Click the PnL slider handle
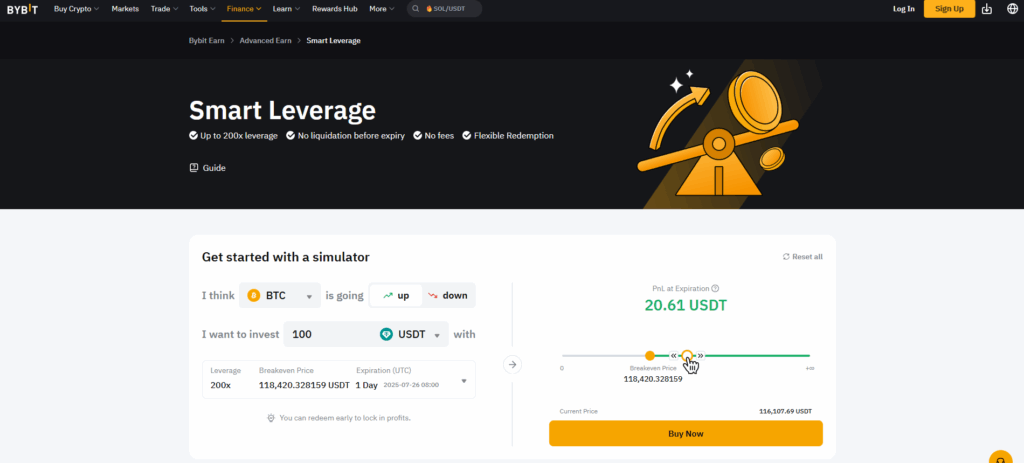Viewport: 1024px width, 463px height. 686,356
